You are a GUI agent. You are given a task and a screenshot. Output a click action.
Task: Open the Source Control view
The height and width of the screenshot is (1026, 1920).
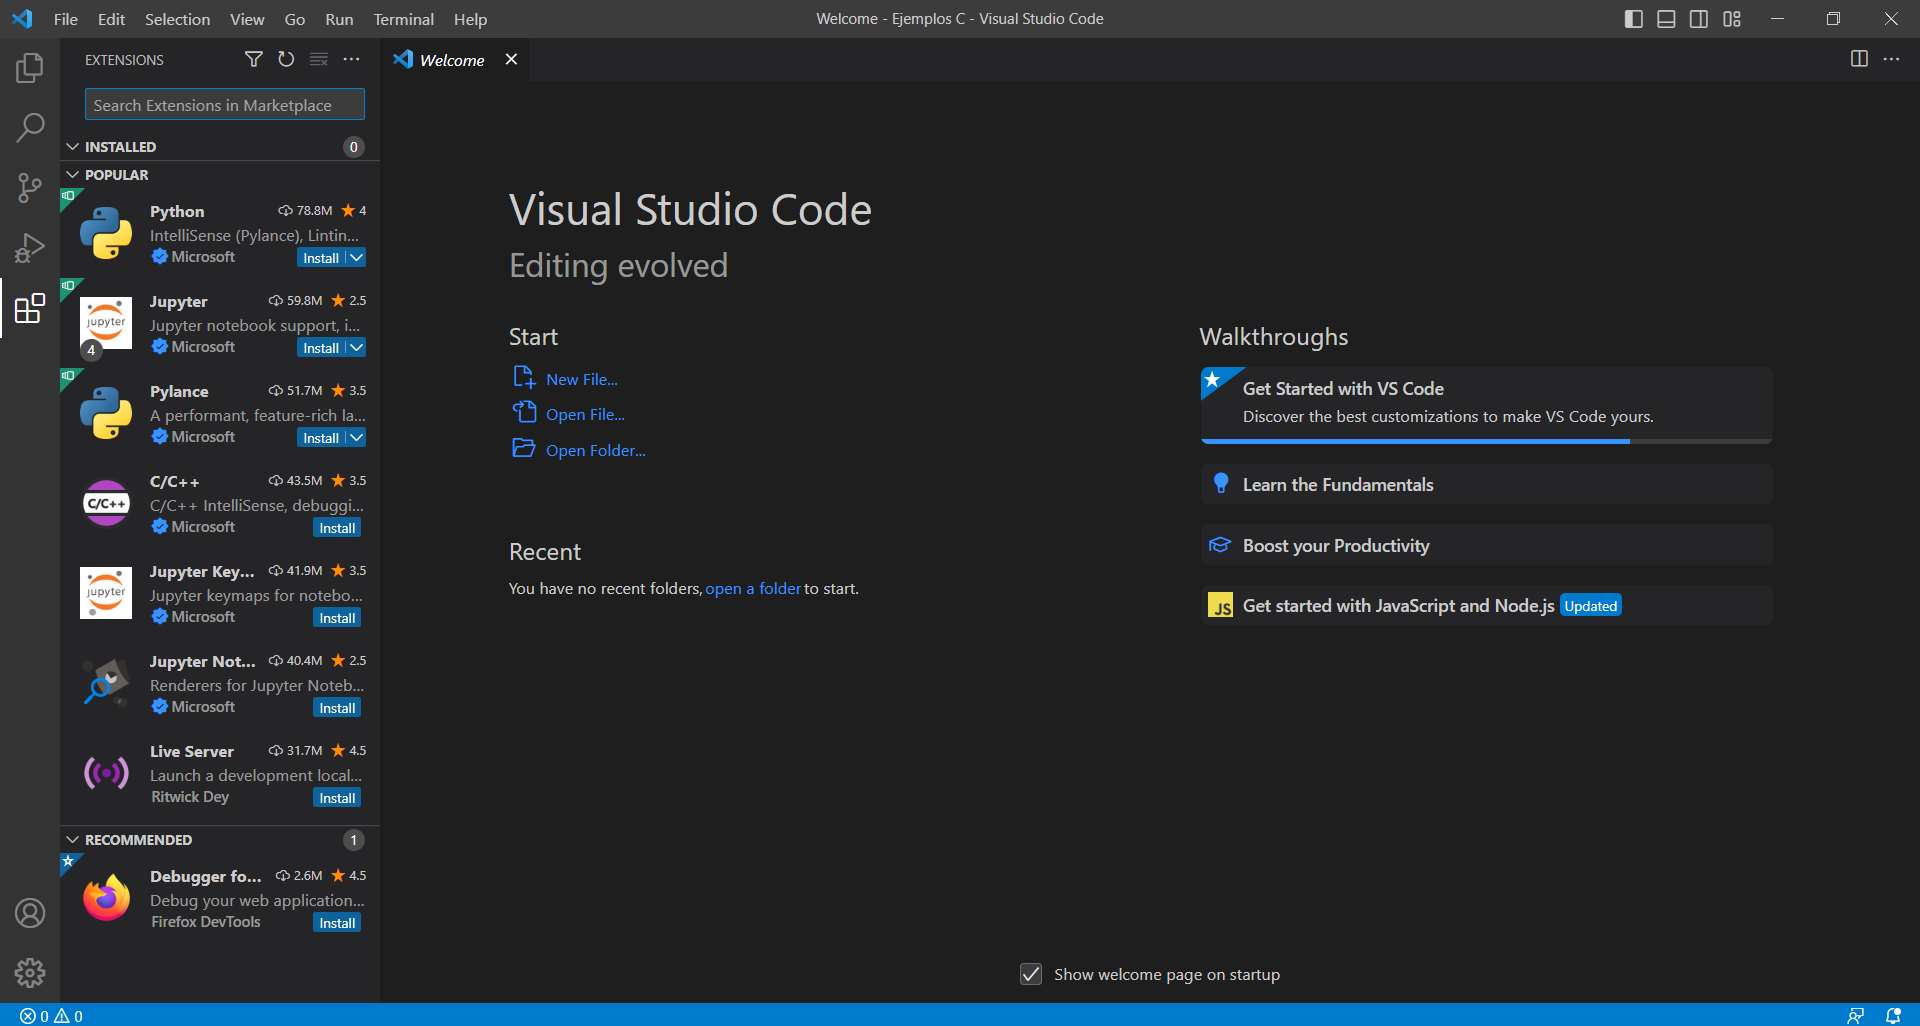(30, 187)
